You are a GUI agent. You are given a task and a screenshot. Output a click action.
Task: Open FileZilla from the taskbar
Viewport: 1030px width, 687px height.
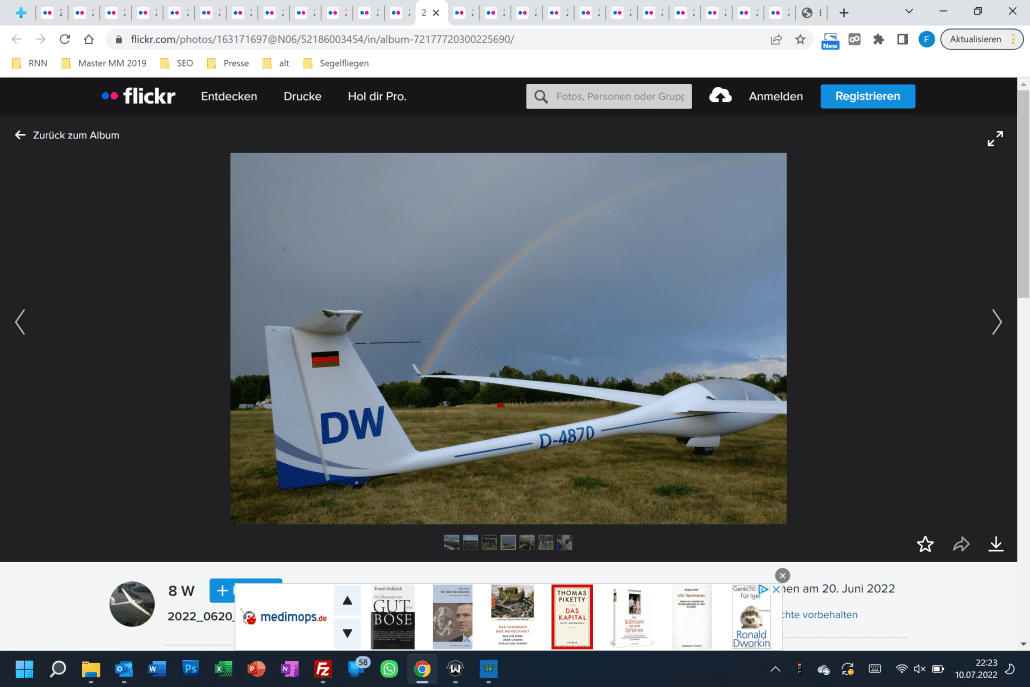323,669
